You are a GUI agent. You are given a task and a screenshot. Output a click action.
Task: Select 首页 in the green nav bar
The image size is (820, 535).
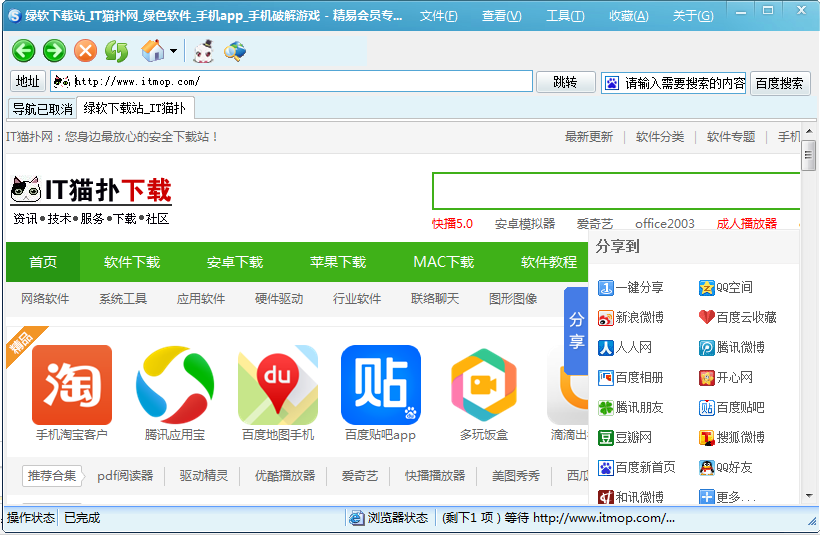pyautogui.click(x=43, y=262)
